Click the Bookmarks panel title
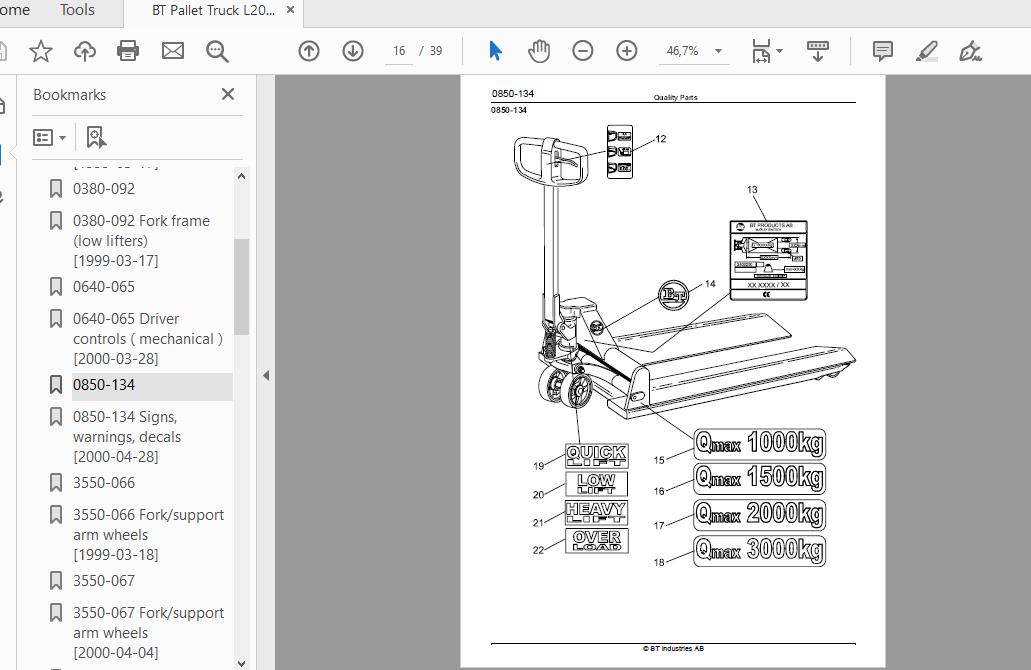The height and width of the screenshot is (670, 1031). click(x=70, y=95)
